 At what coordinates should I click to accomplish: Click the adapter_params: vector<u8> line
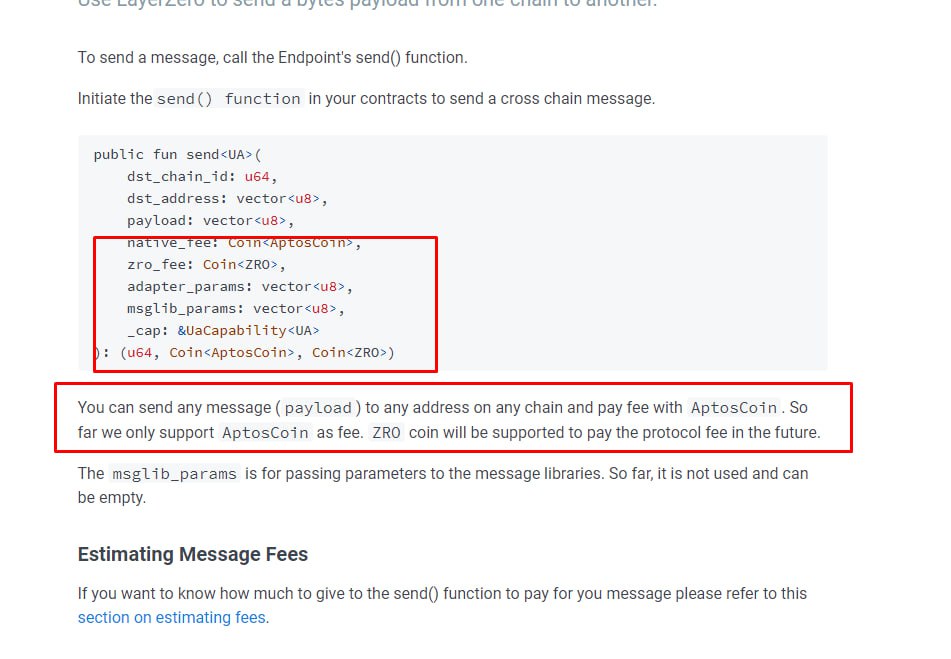point(240,286)
